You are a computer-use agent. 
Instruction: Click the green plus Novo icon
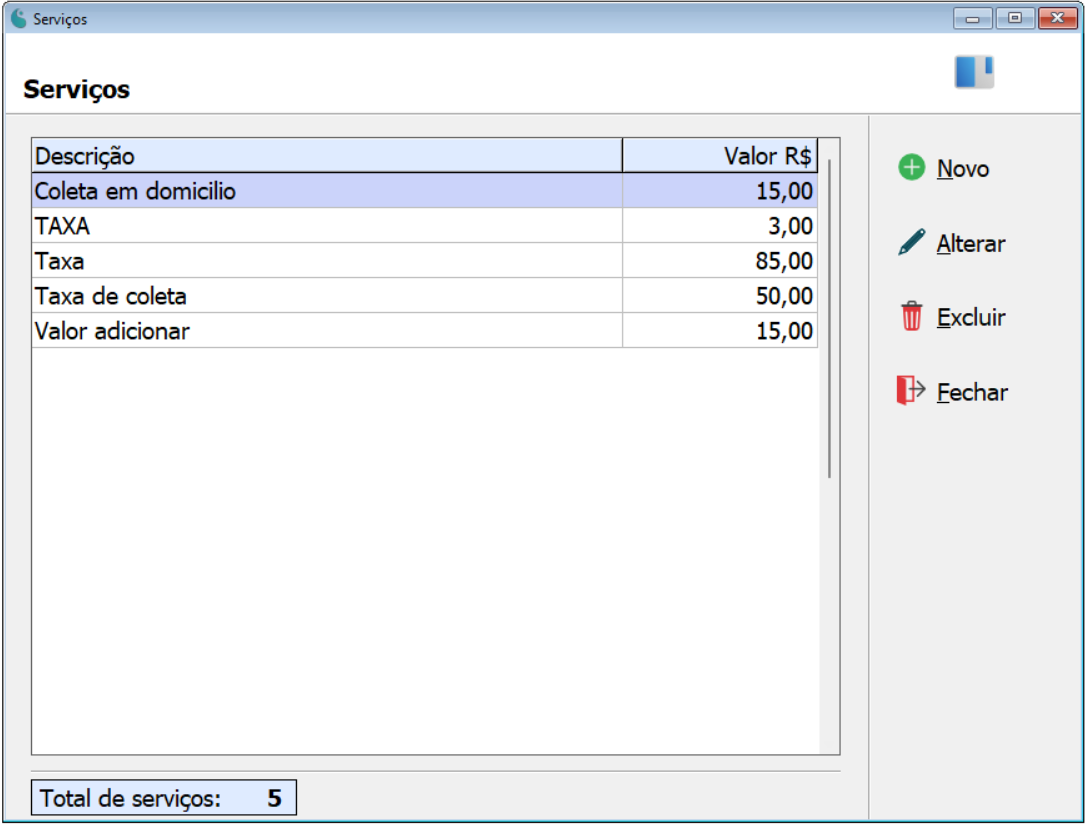911,168
